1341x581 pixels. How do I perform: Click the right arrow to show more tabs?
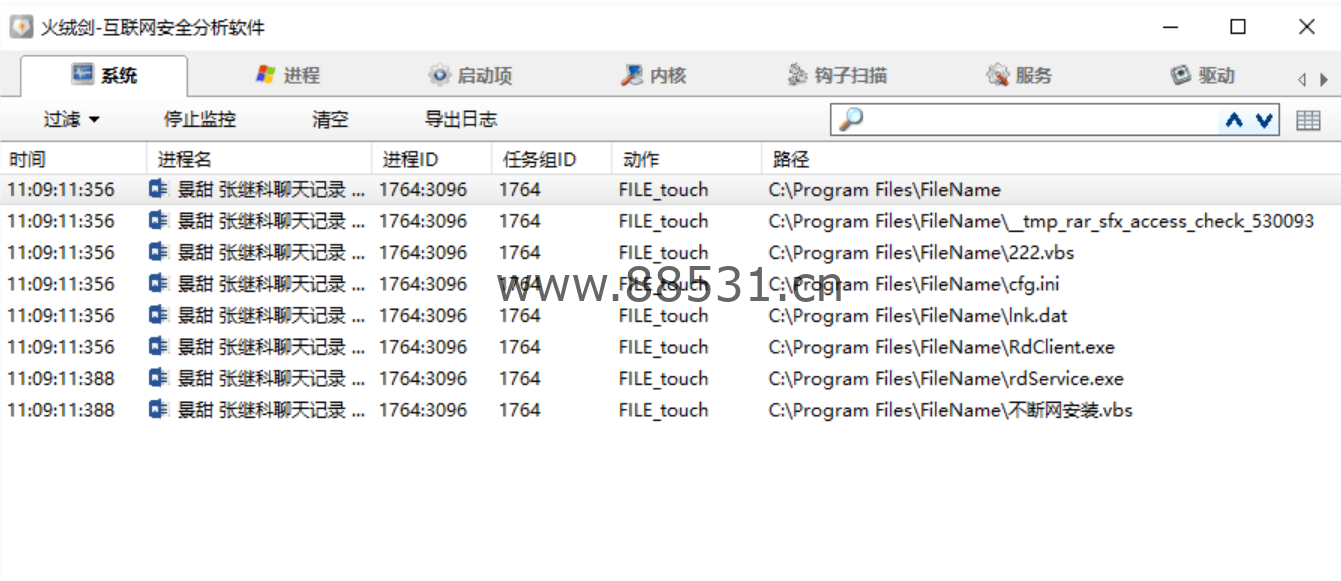1324,79
